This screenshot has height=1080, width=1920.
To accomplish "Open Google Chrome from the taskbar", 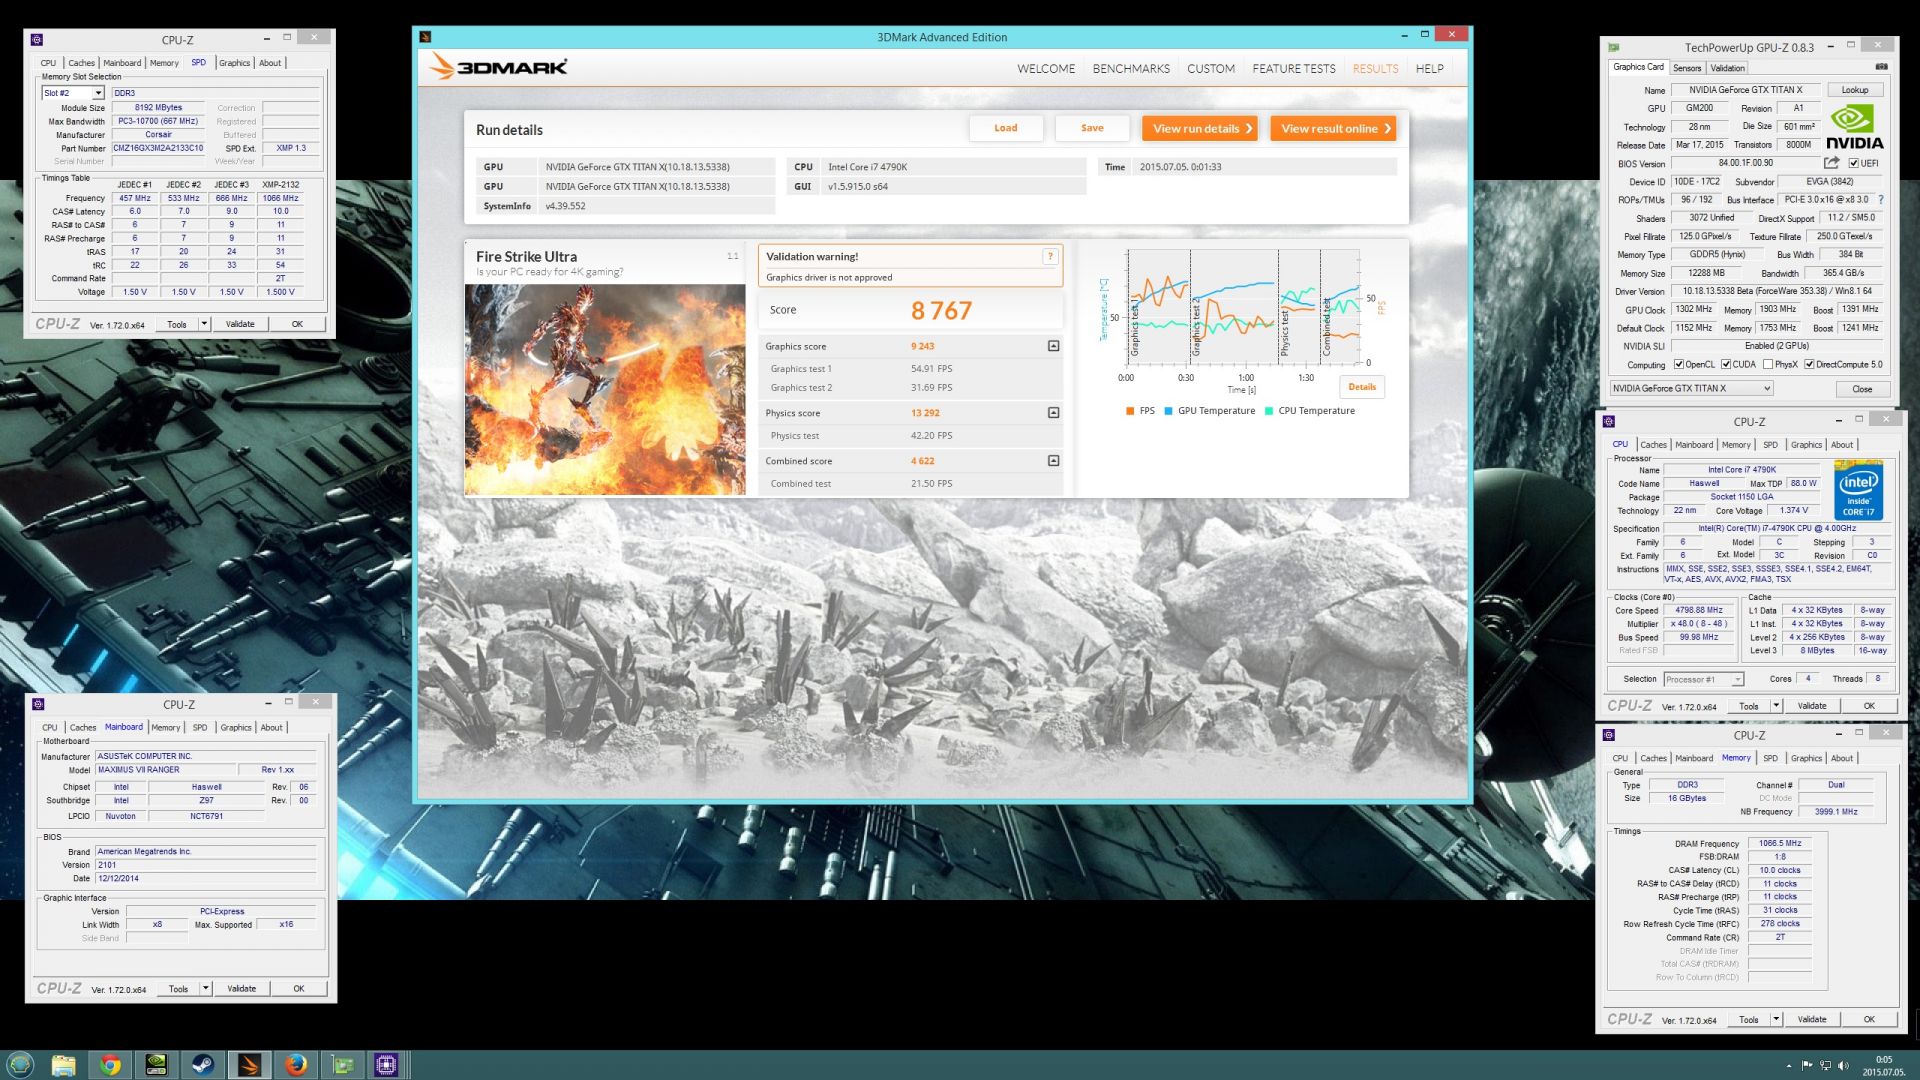I will [110, 1065].
